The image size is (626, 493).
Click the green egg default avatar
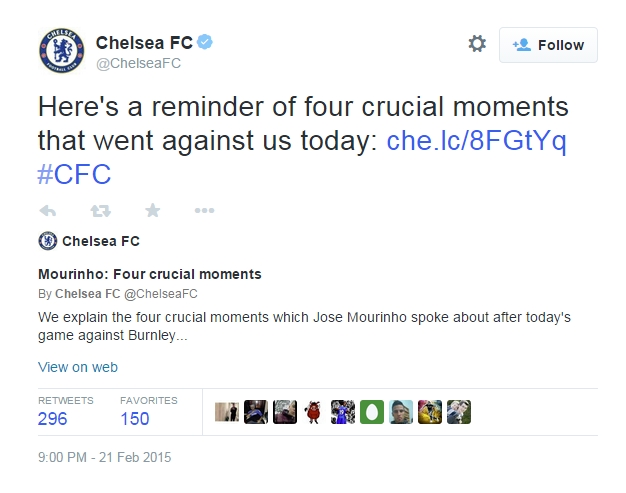[371, 412]
